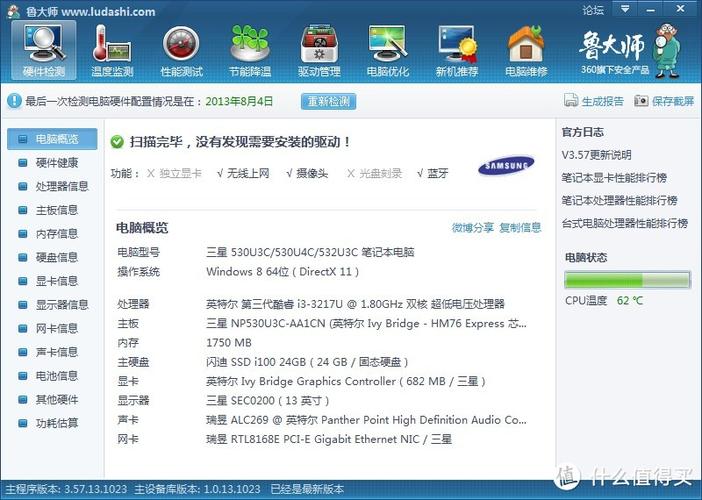The height and width of the screenshot is (500, 702).
Task: Open 节能降温 energy saving clover icon
Action: click(x=250, y=51)
